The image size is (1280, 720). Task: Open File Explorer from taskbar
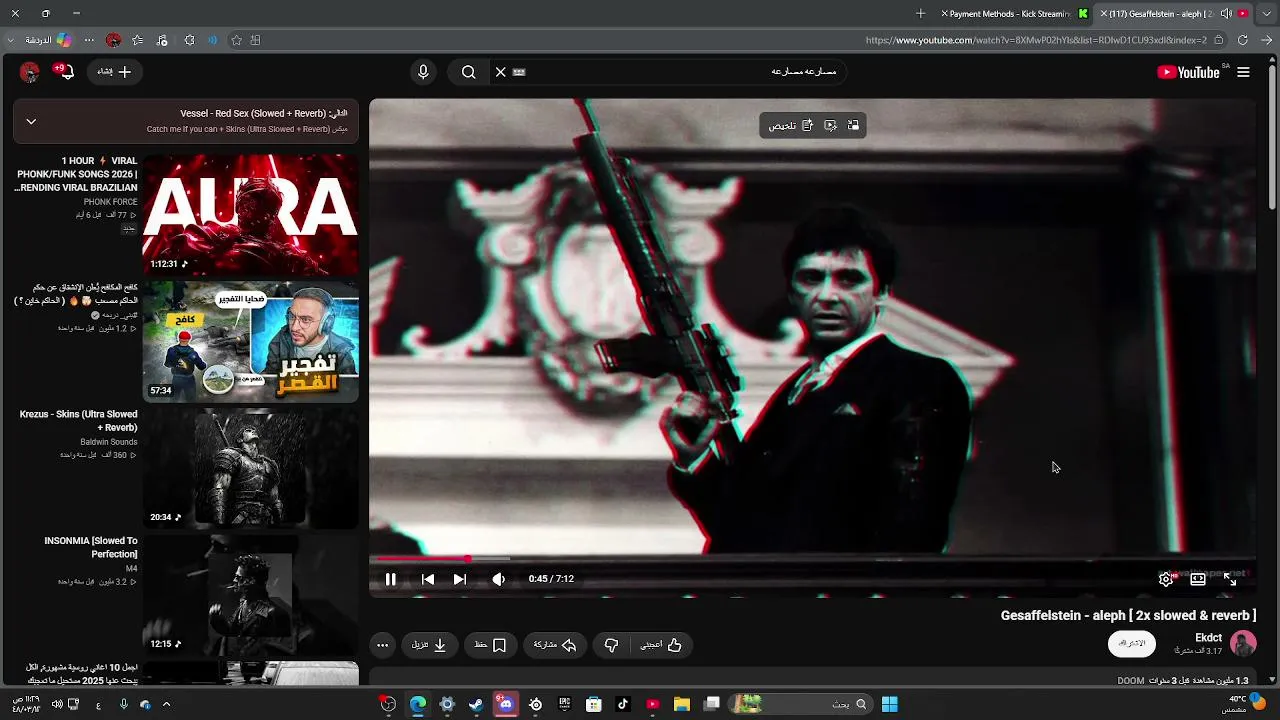pos(682,704)
